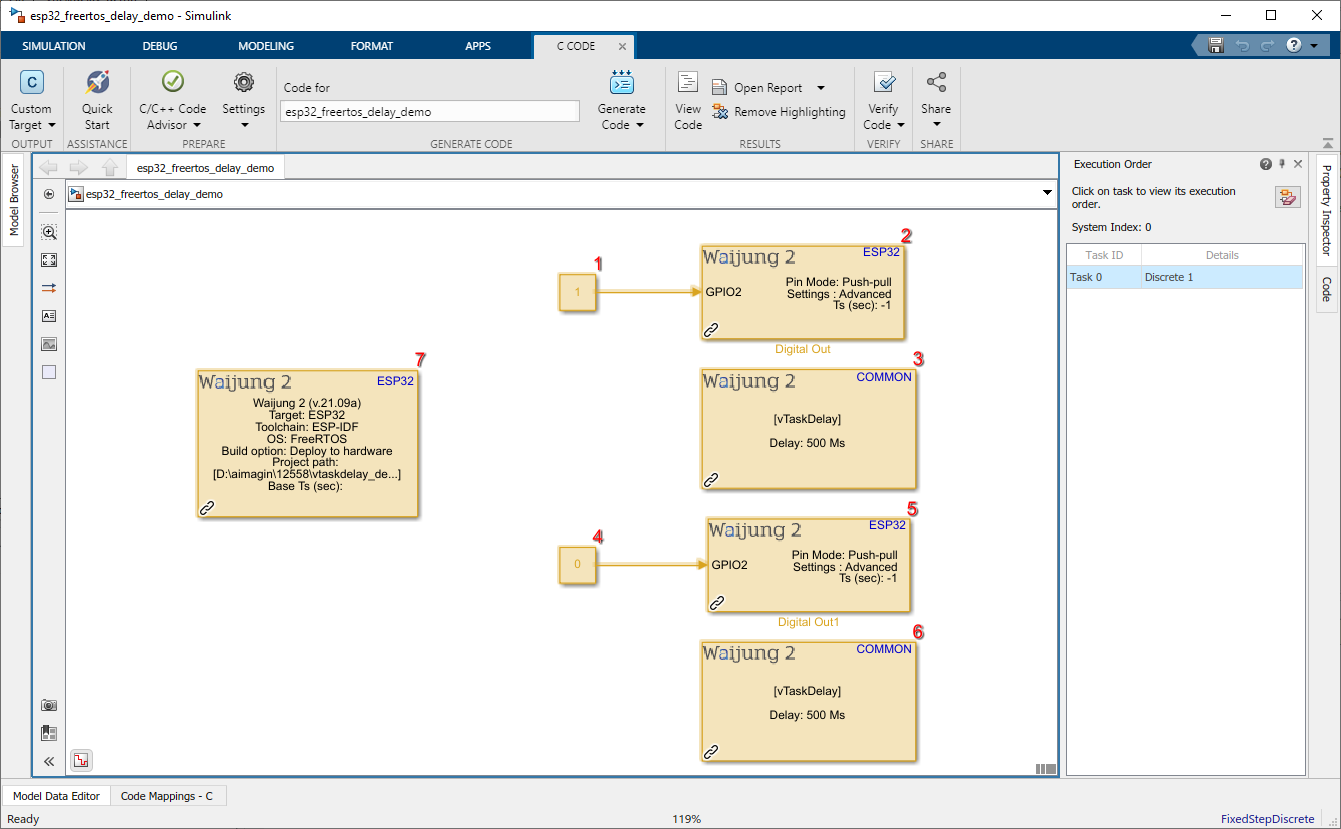Open C/C++ Code Advisor
Image resolution: width=1341 pixels, height=829 pixels.
click(x=172, y=101)
